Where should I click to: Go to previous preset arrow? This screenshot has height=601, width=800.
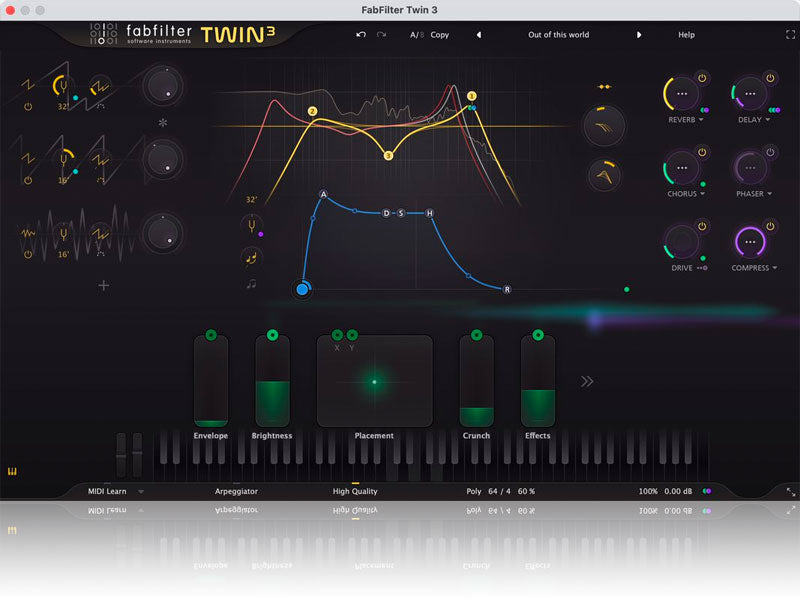tap(479, 35)
